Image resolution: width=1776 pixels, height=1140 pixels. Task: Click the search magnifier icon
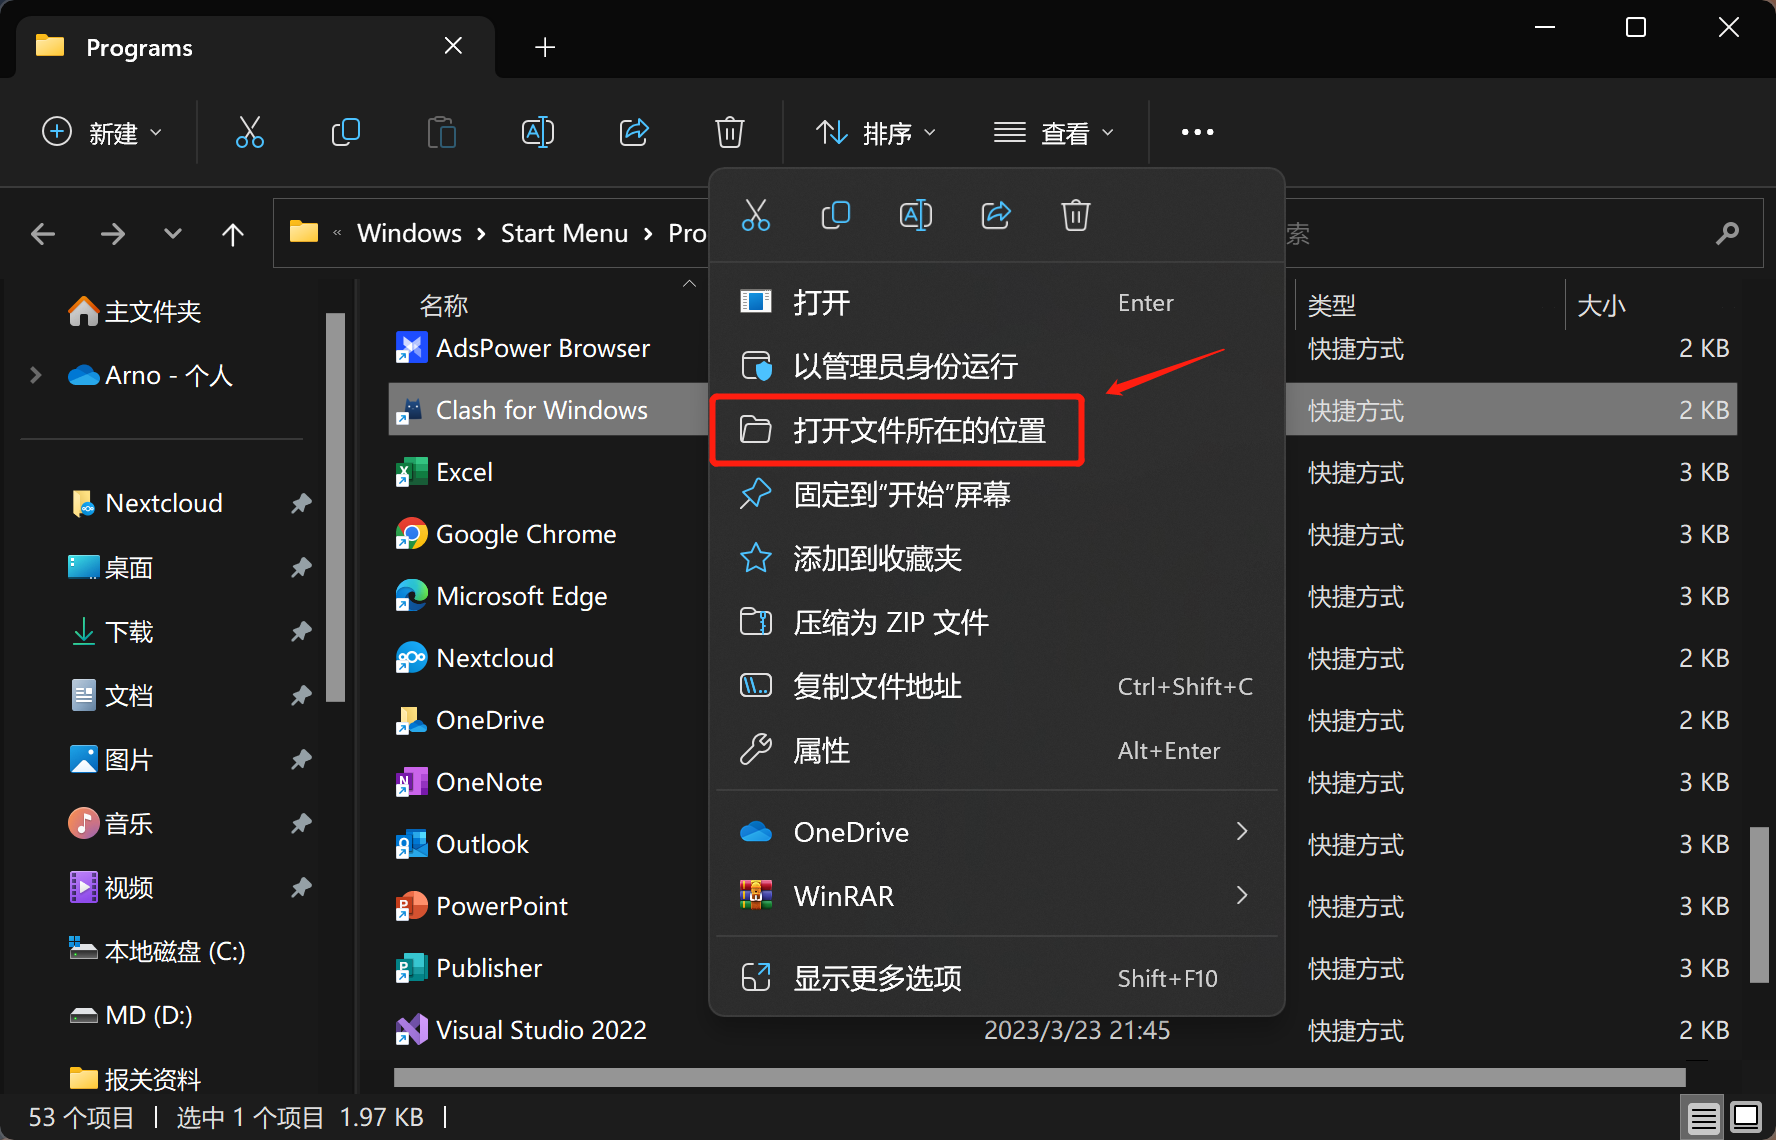(1727, 234)
